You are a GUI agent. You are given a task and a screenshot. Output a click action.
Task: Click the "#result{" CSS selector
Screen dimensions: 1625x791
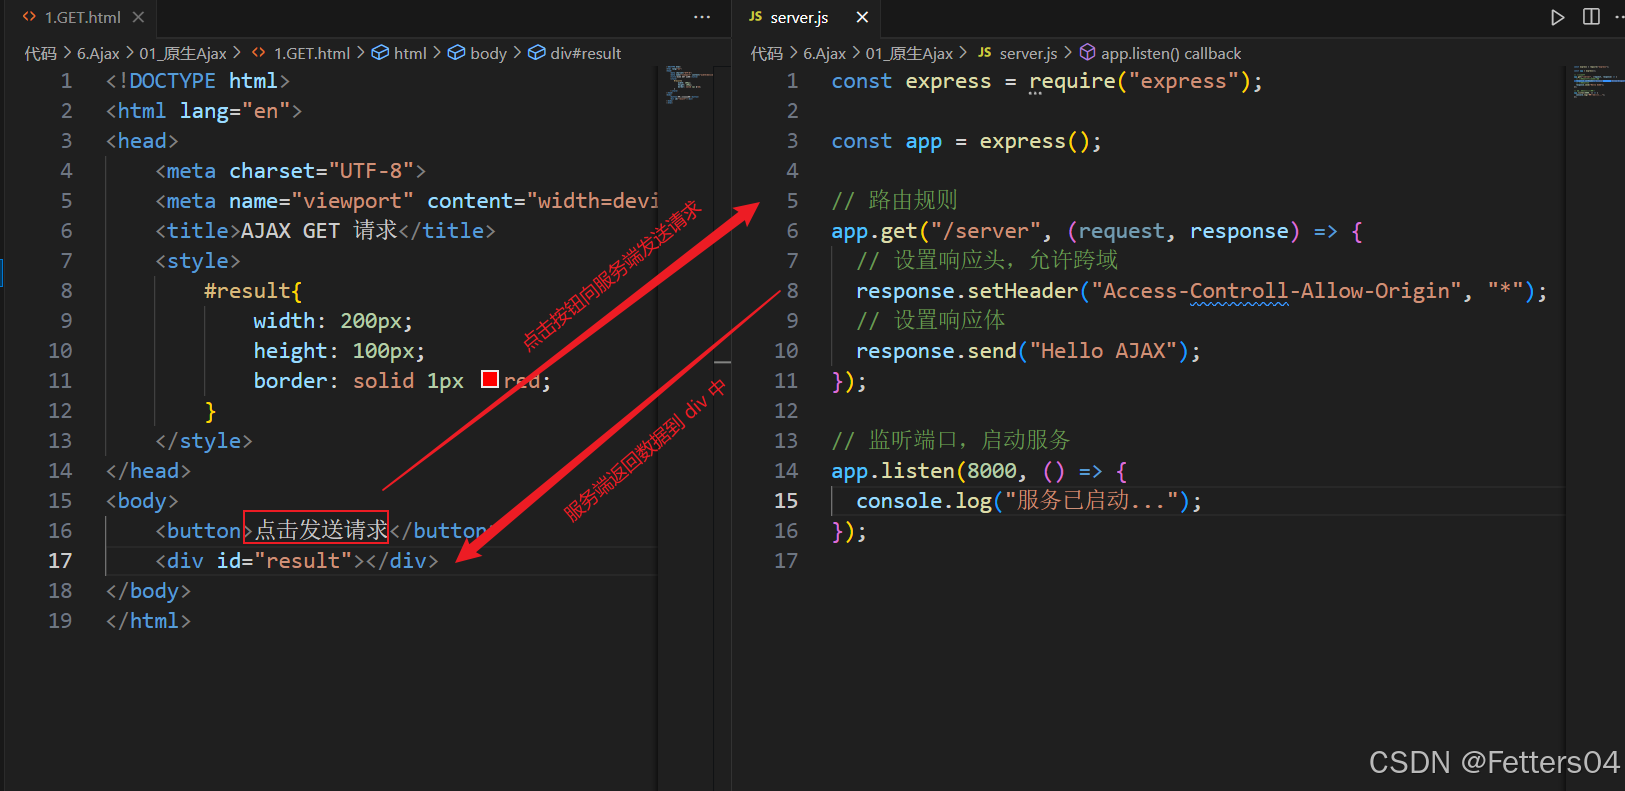click(253, 291)
